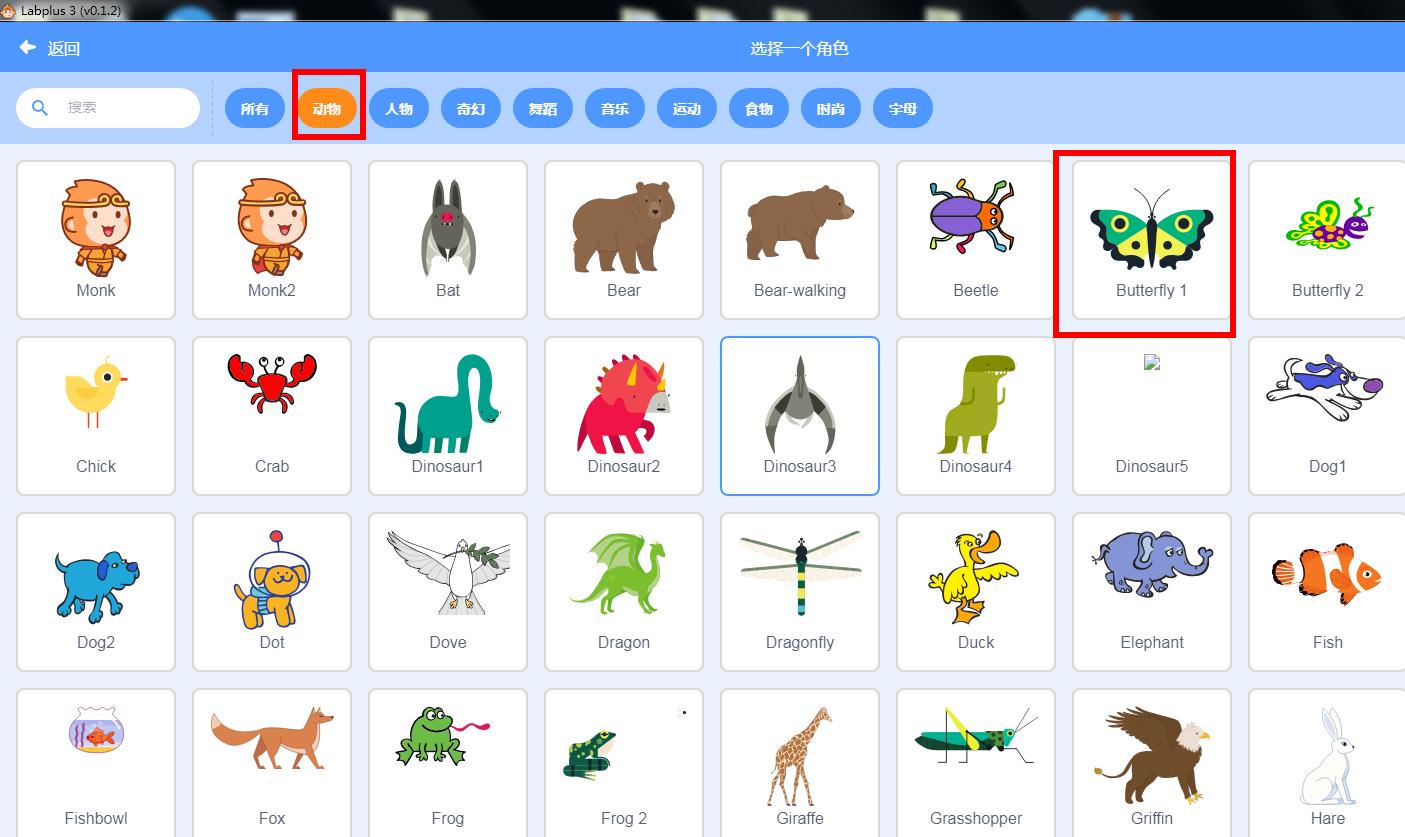The height and width of the screenshot is (837, 1405).
Task: Select the Giraffe sprite icon
Action: coord(800,756)
